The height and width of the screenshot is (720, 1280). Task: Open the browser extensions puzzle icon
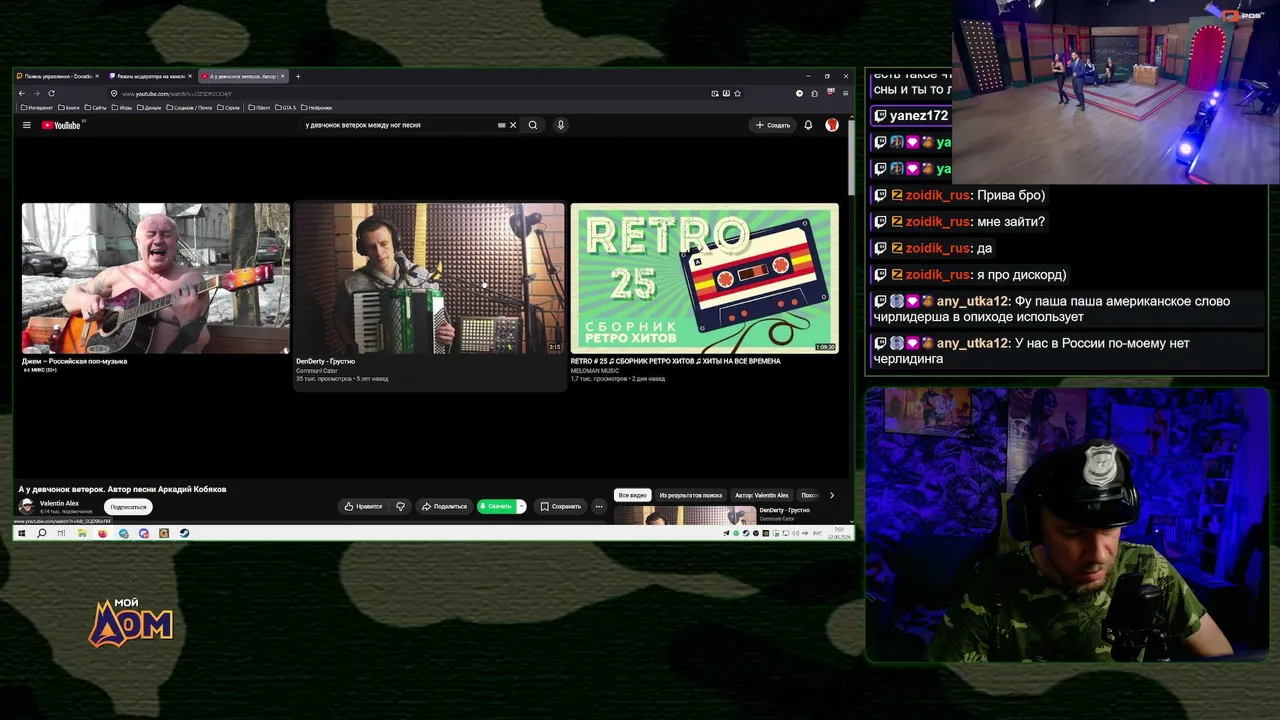tap(815, 93)
